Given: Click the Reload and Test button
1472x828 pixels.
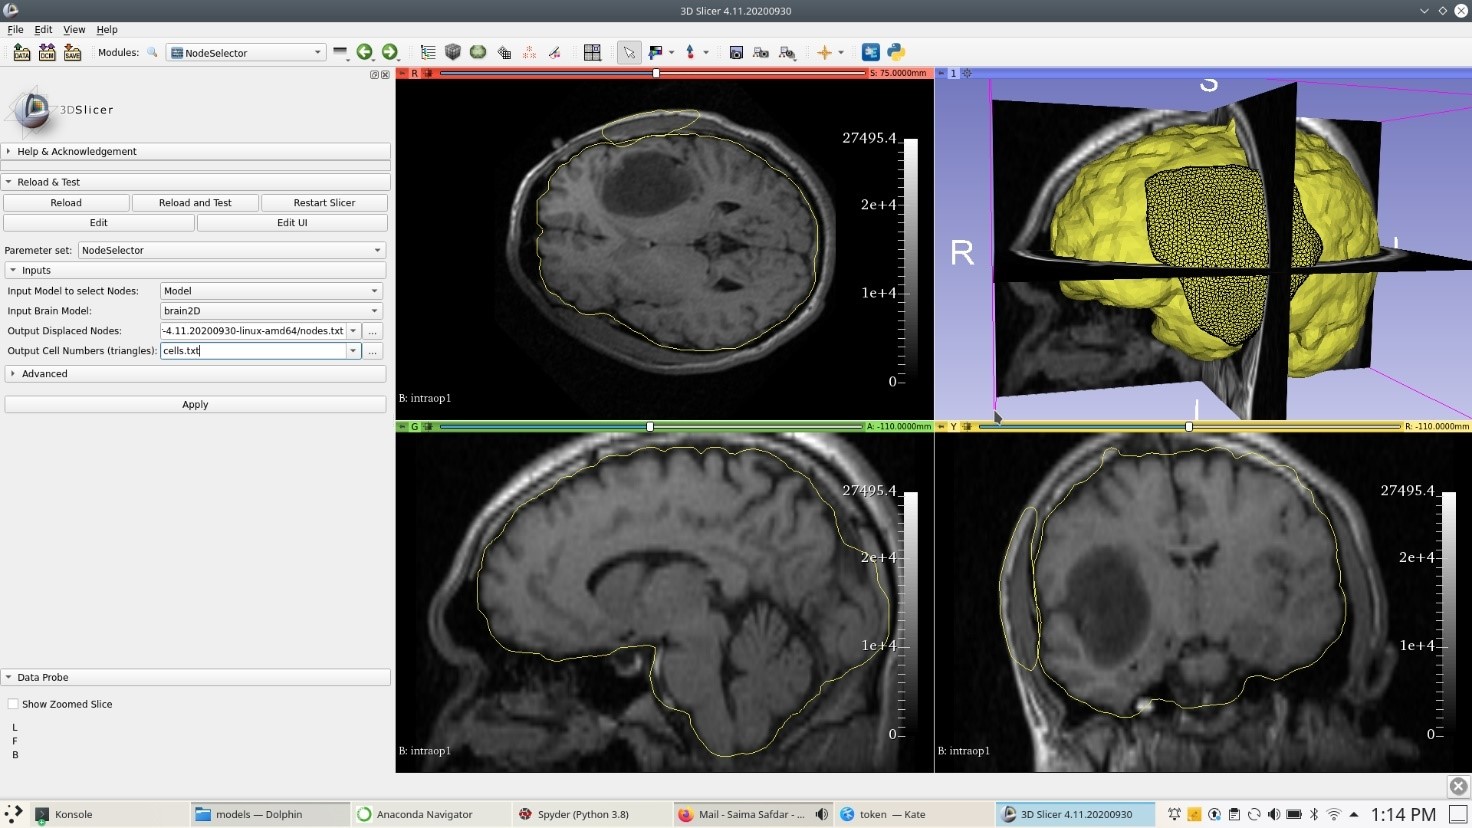Looking at the screenshot, I should coord(195,203).
